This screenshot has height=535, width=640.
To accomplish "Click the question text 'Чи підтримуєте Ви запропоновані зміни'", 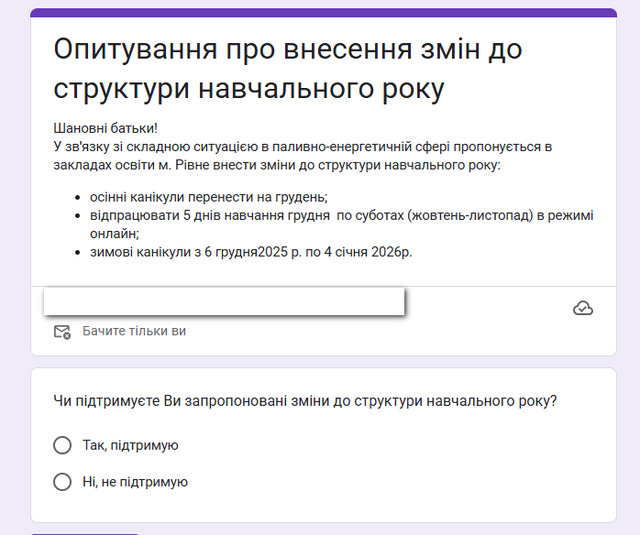I will pyautogui.click(x=305, y=400).
